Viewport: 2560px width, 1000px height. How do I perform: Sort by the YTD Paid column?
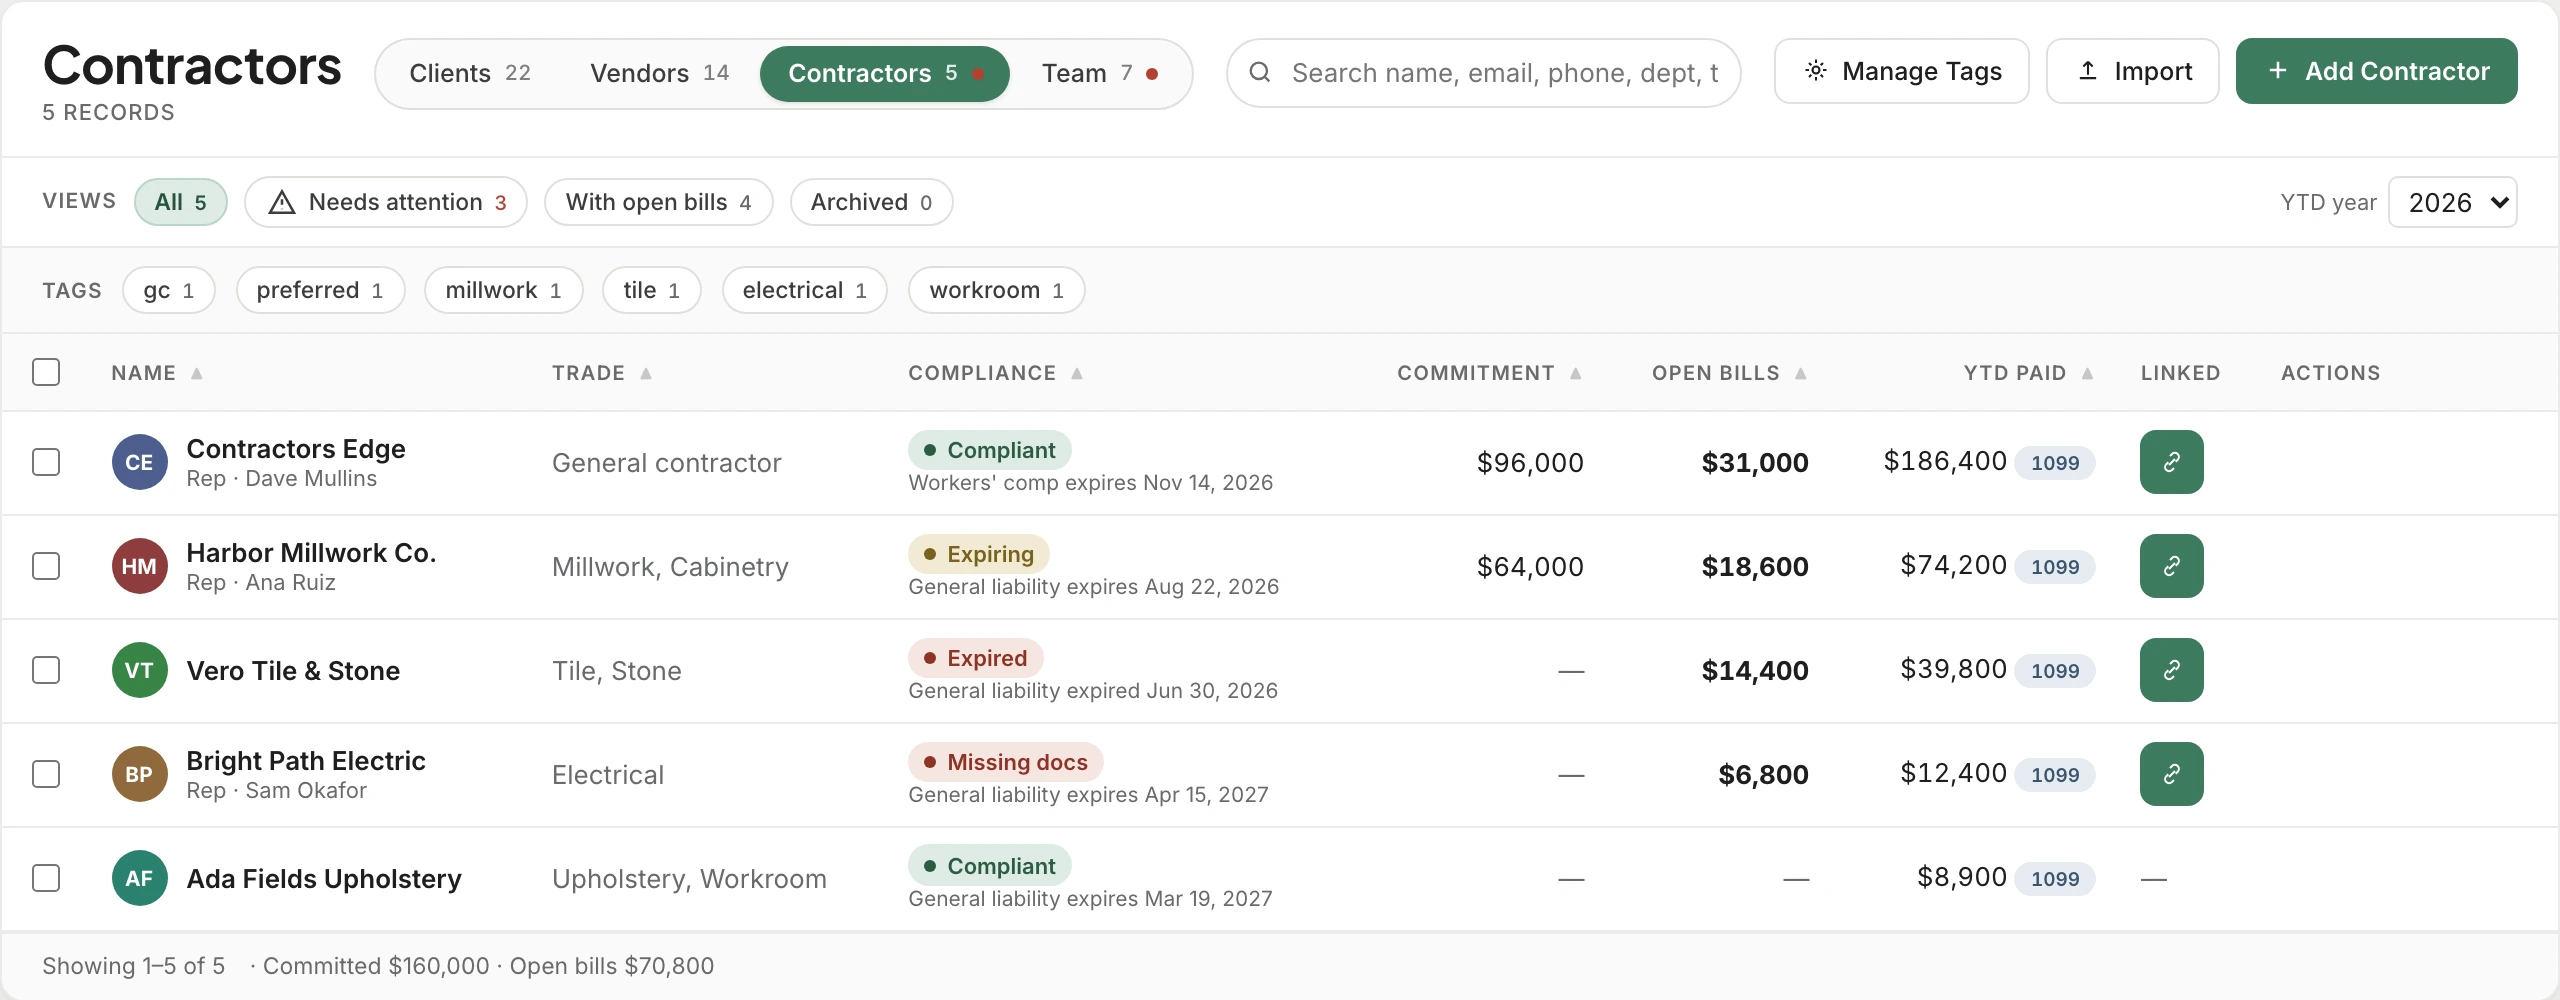(2028, 373)
